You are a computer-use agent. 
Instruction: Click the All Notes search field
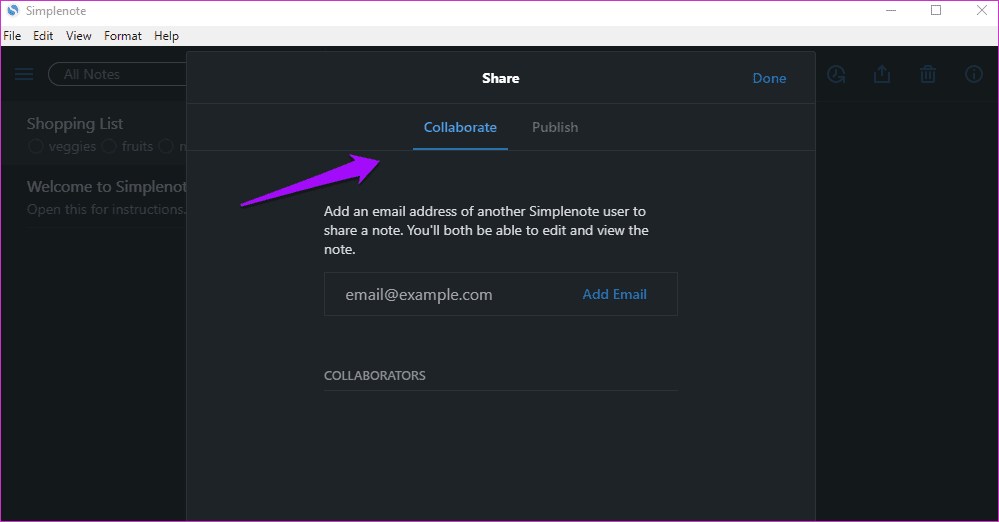(x=118, y=74)
